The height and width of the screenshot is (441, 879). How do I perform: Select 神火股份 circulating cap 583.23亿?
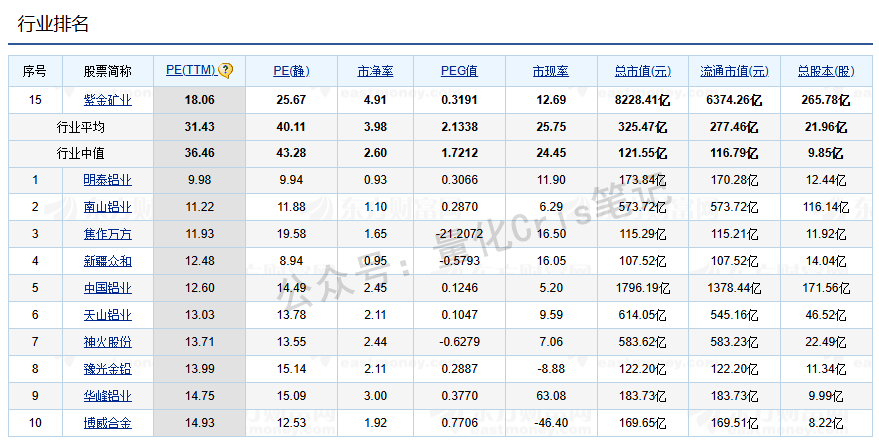[x=734, y=342]
